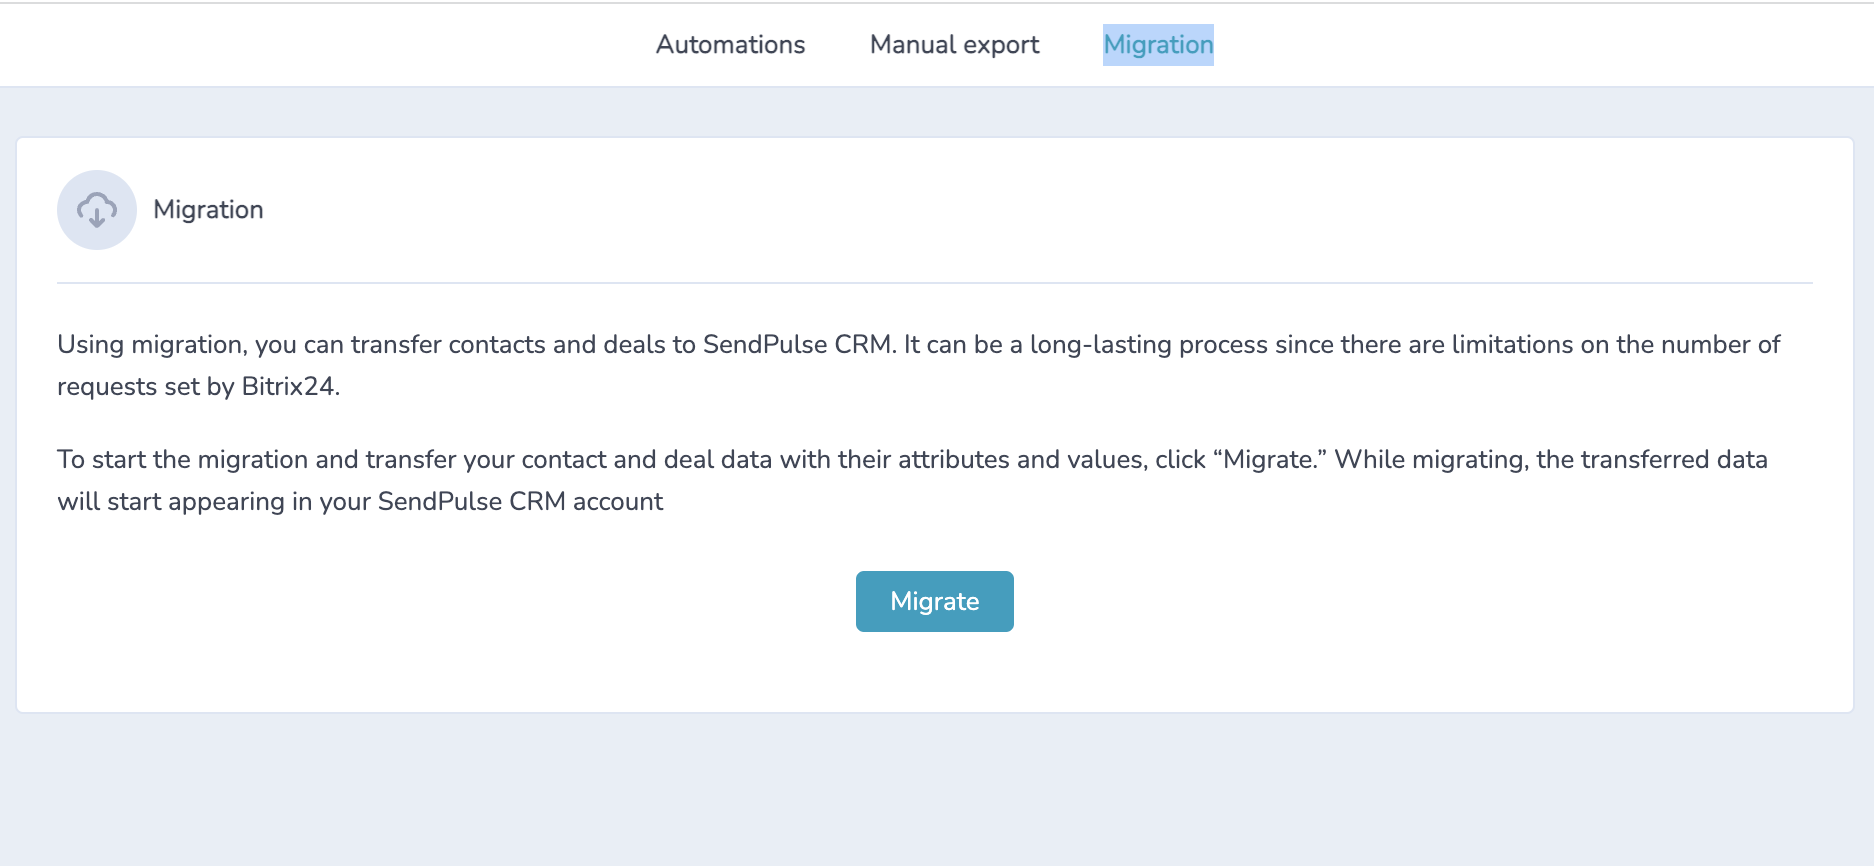Click the word "Bitrix24" in the description
The image size is (1874, 866).
tap(289, 387)
